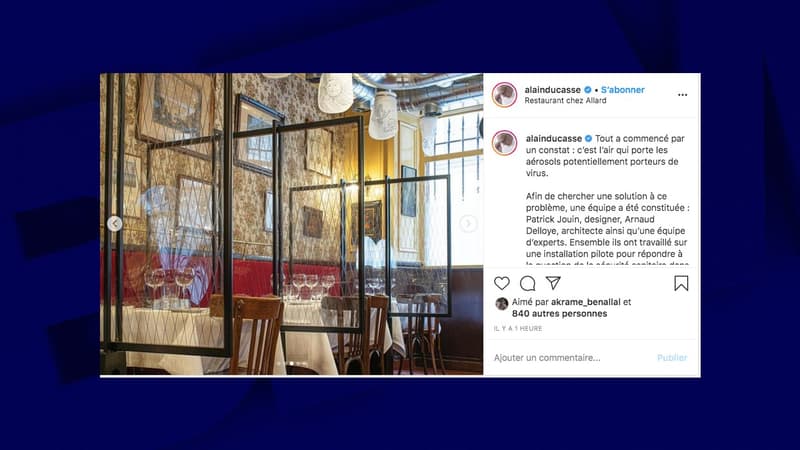Screen dimensions: 800x450
Task: Open the three-dot more options menu
Action: pyautogui.click(x=682, y=95)
